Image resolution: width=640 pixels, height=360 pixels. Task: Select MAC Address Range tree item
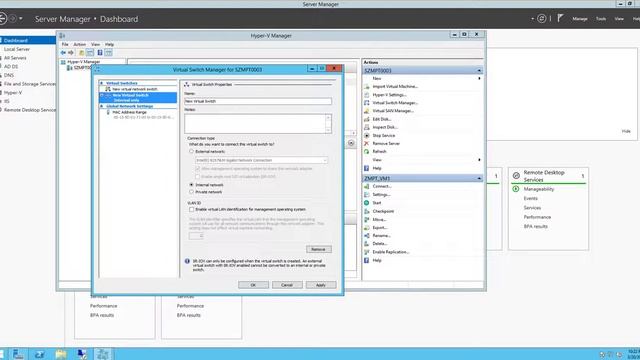point(129,112)
